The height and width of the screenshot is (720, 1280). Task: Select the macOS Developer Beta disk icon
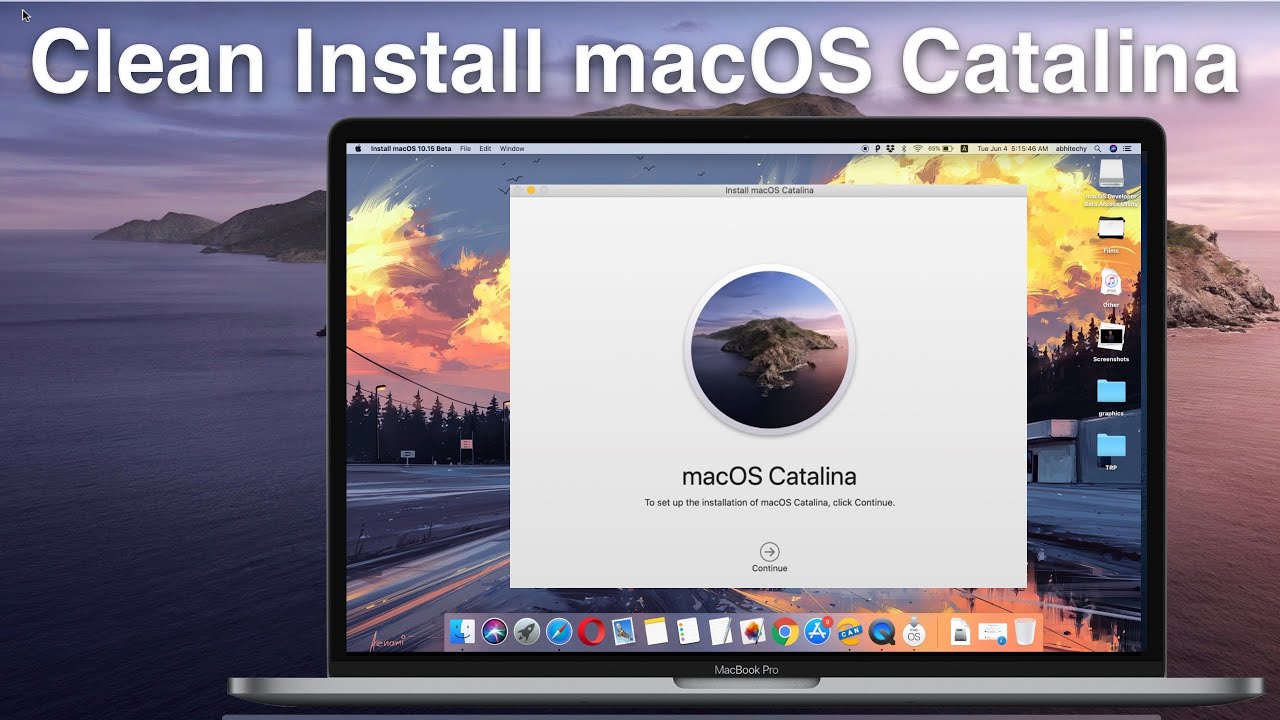(1111, 175)
